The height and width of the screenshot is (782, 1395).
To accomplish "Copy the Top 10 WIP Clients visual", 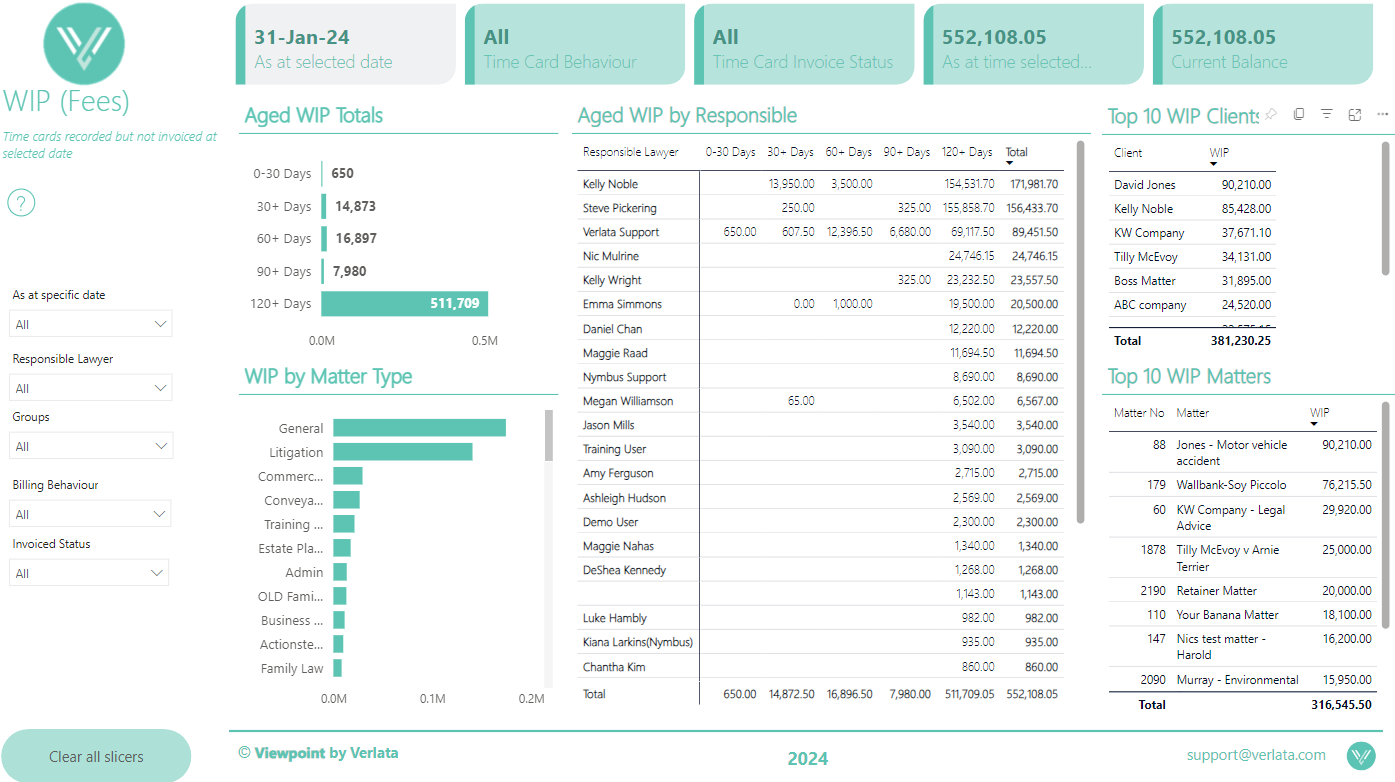I will [1298, 115].
